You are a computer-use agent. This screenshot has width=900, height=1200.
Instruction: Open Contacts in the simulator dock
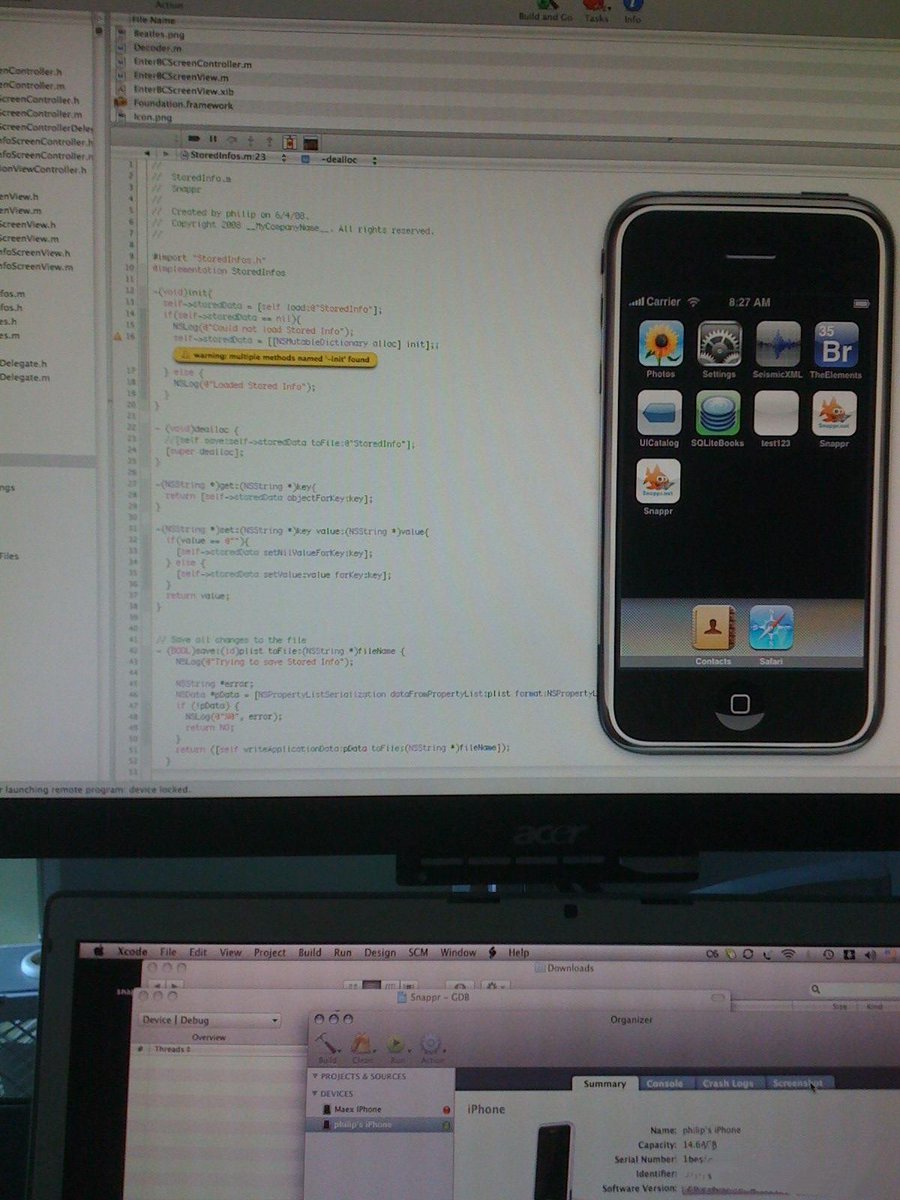click(714, 629)
